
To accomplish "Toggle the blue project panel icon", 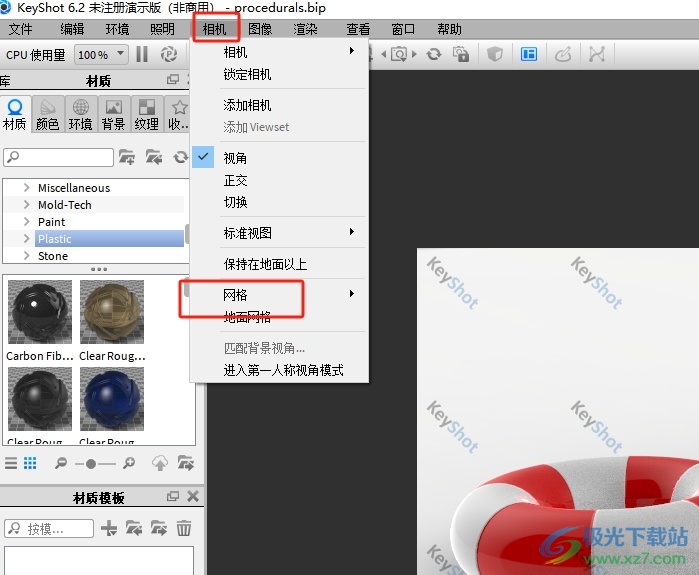I will pos(529,54).
